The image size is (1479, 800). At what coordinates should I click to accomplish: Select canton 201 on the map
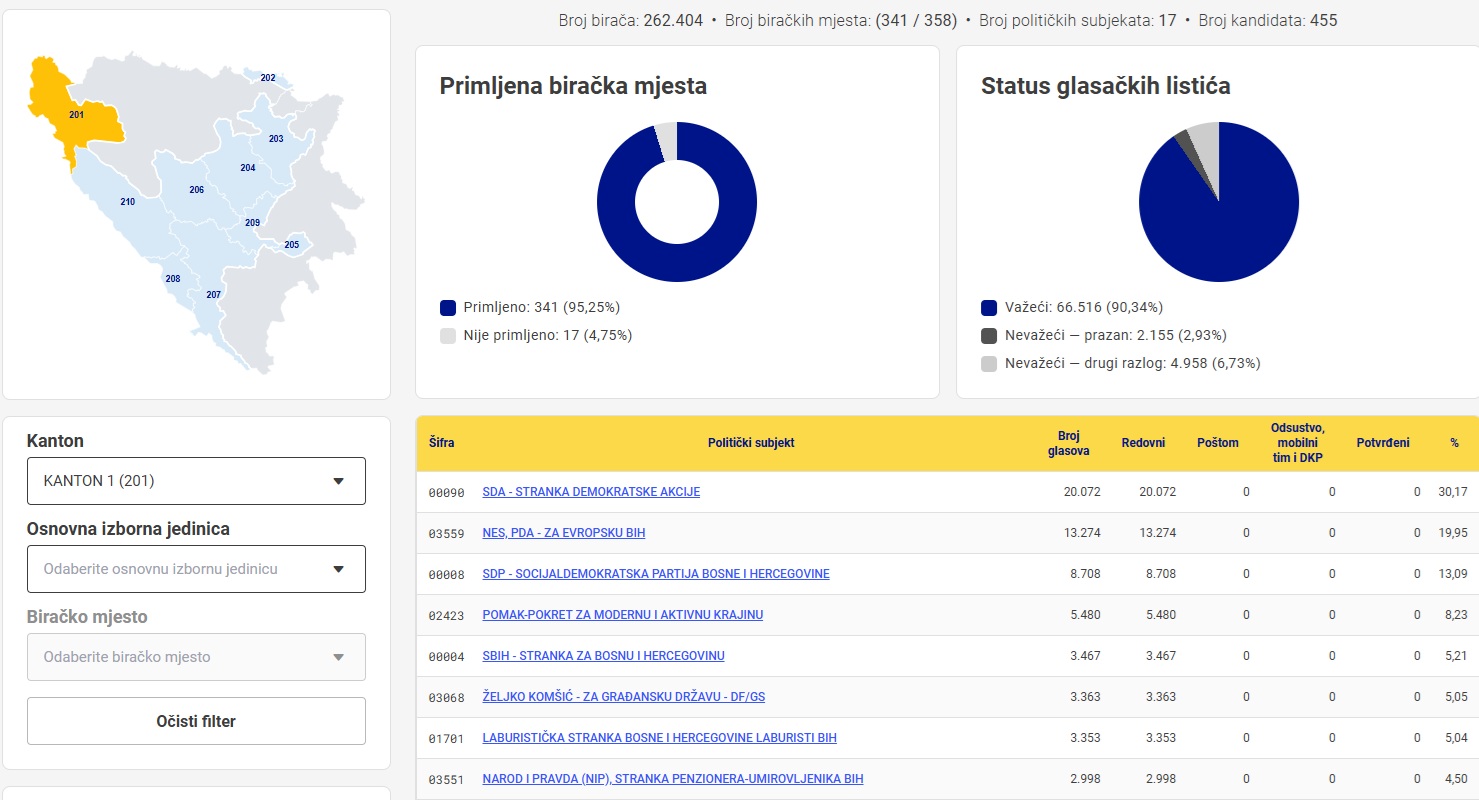point(77,115)
